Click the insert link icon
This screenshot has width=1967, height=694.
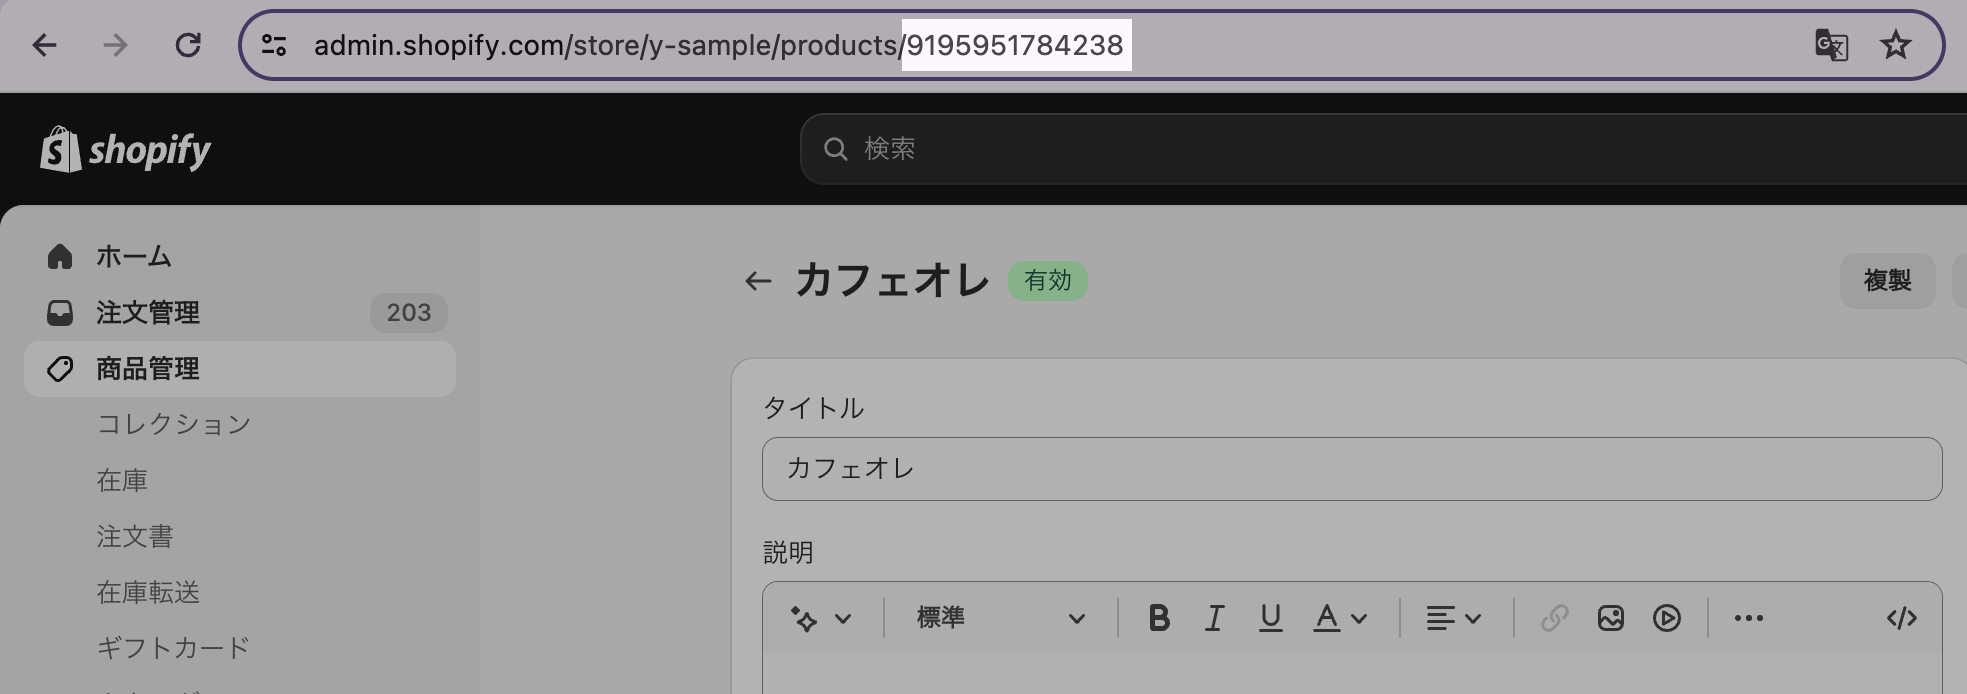(1554, 618)
